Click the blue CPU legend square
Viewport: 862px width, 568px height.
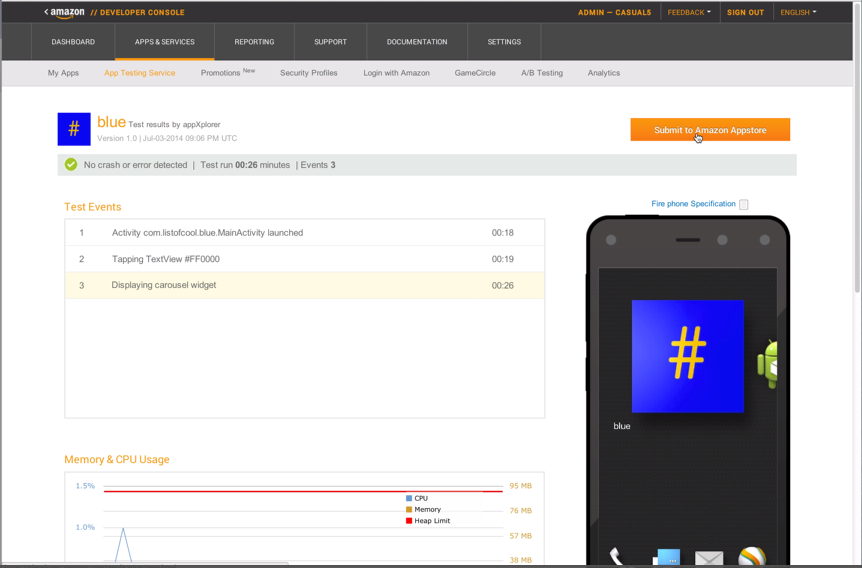409,498
